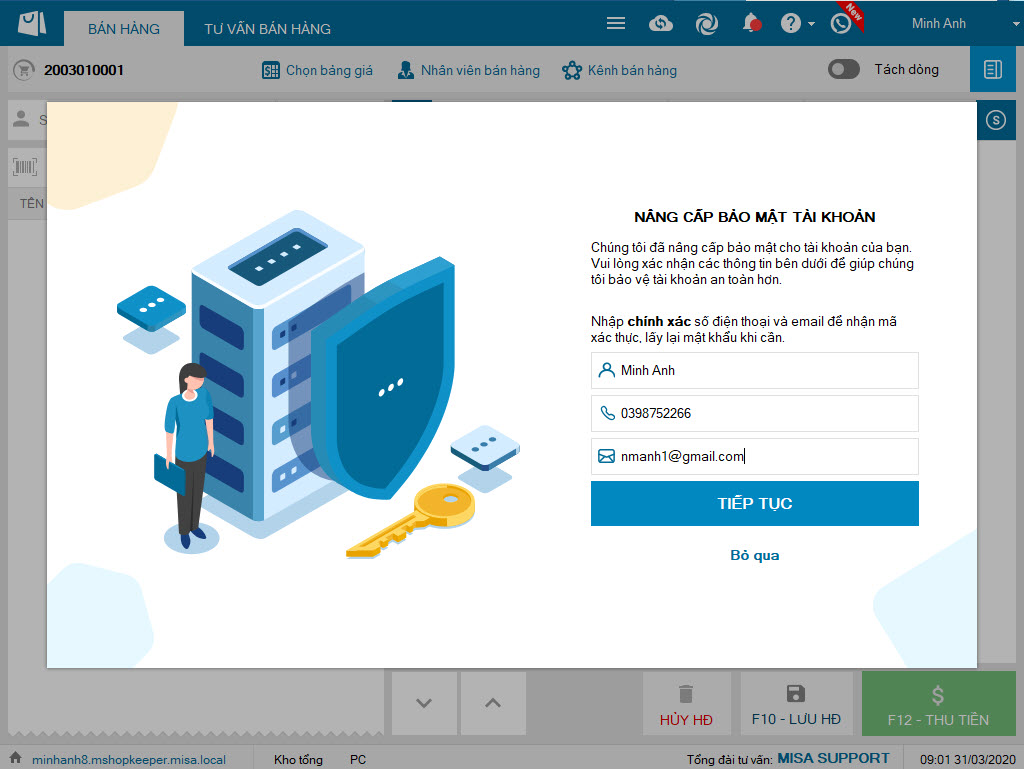Open Nhân viên bán hàng selector
This screenshot has height=769, width=1024.
[469, 71]
